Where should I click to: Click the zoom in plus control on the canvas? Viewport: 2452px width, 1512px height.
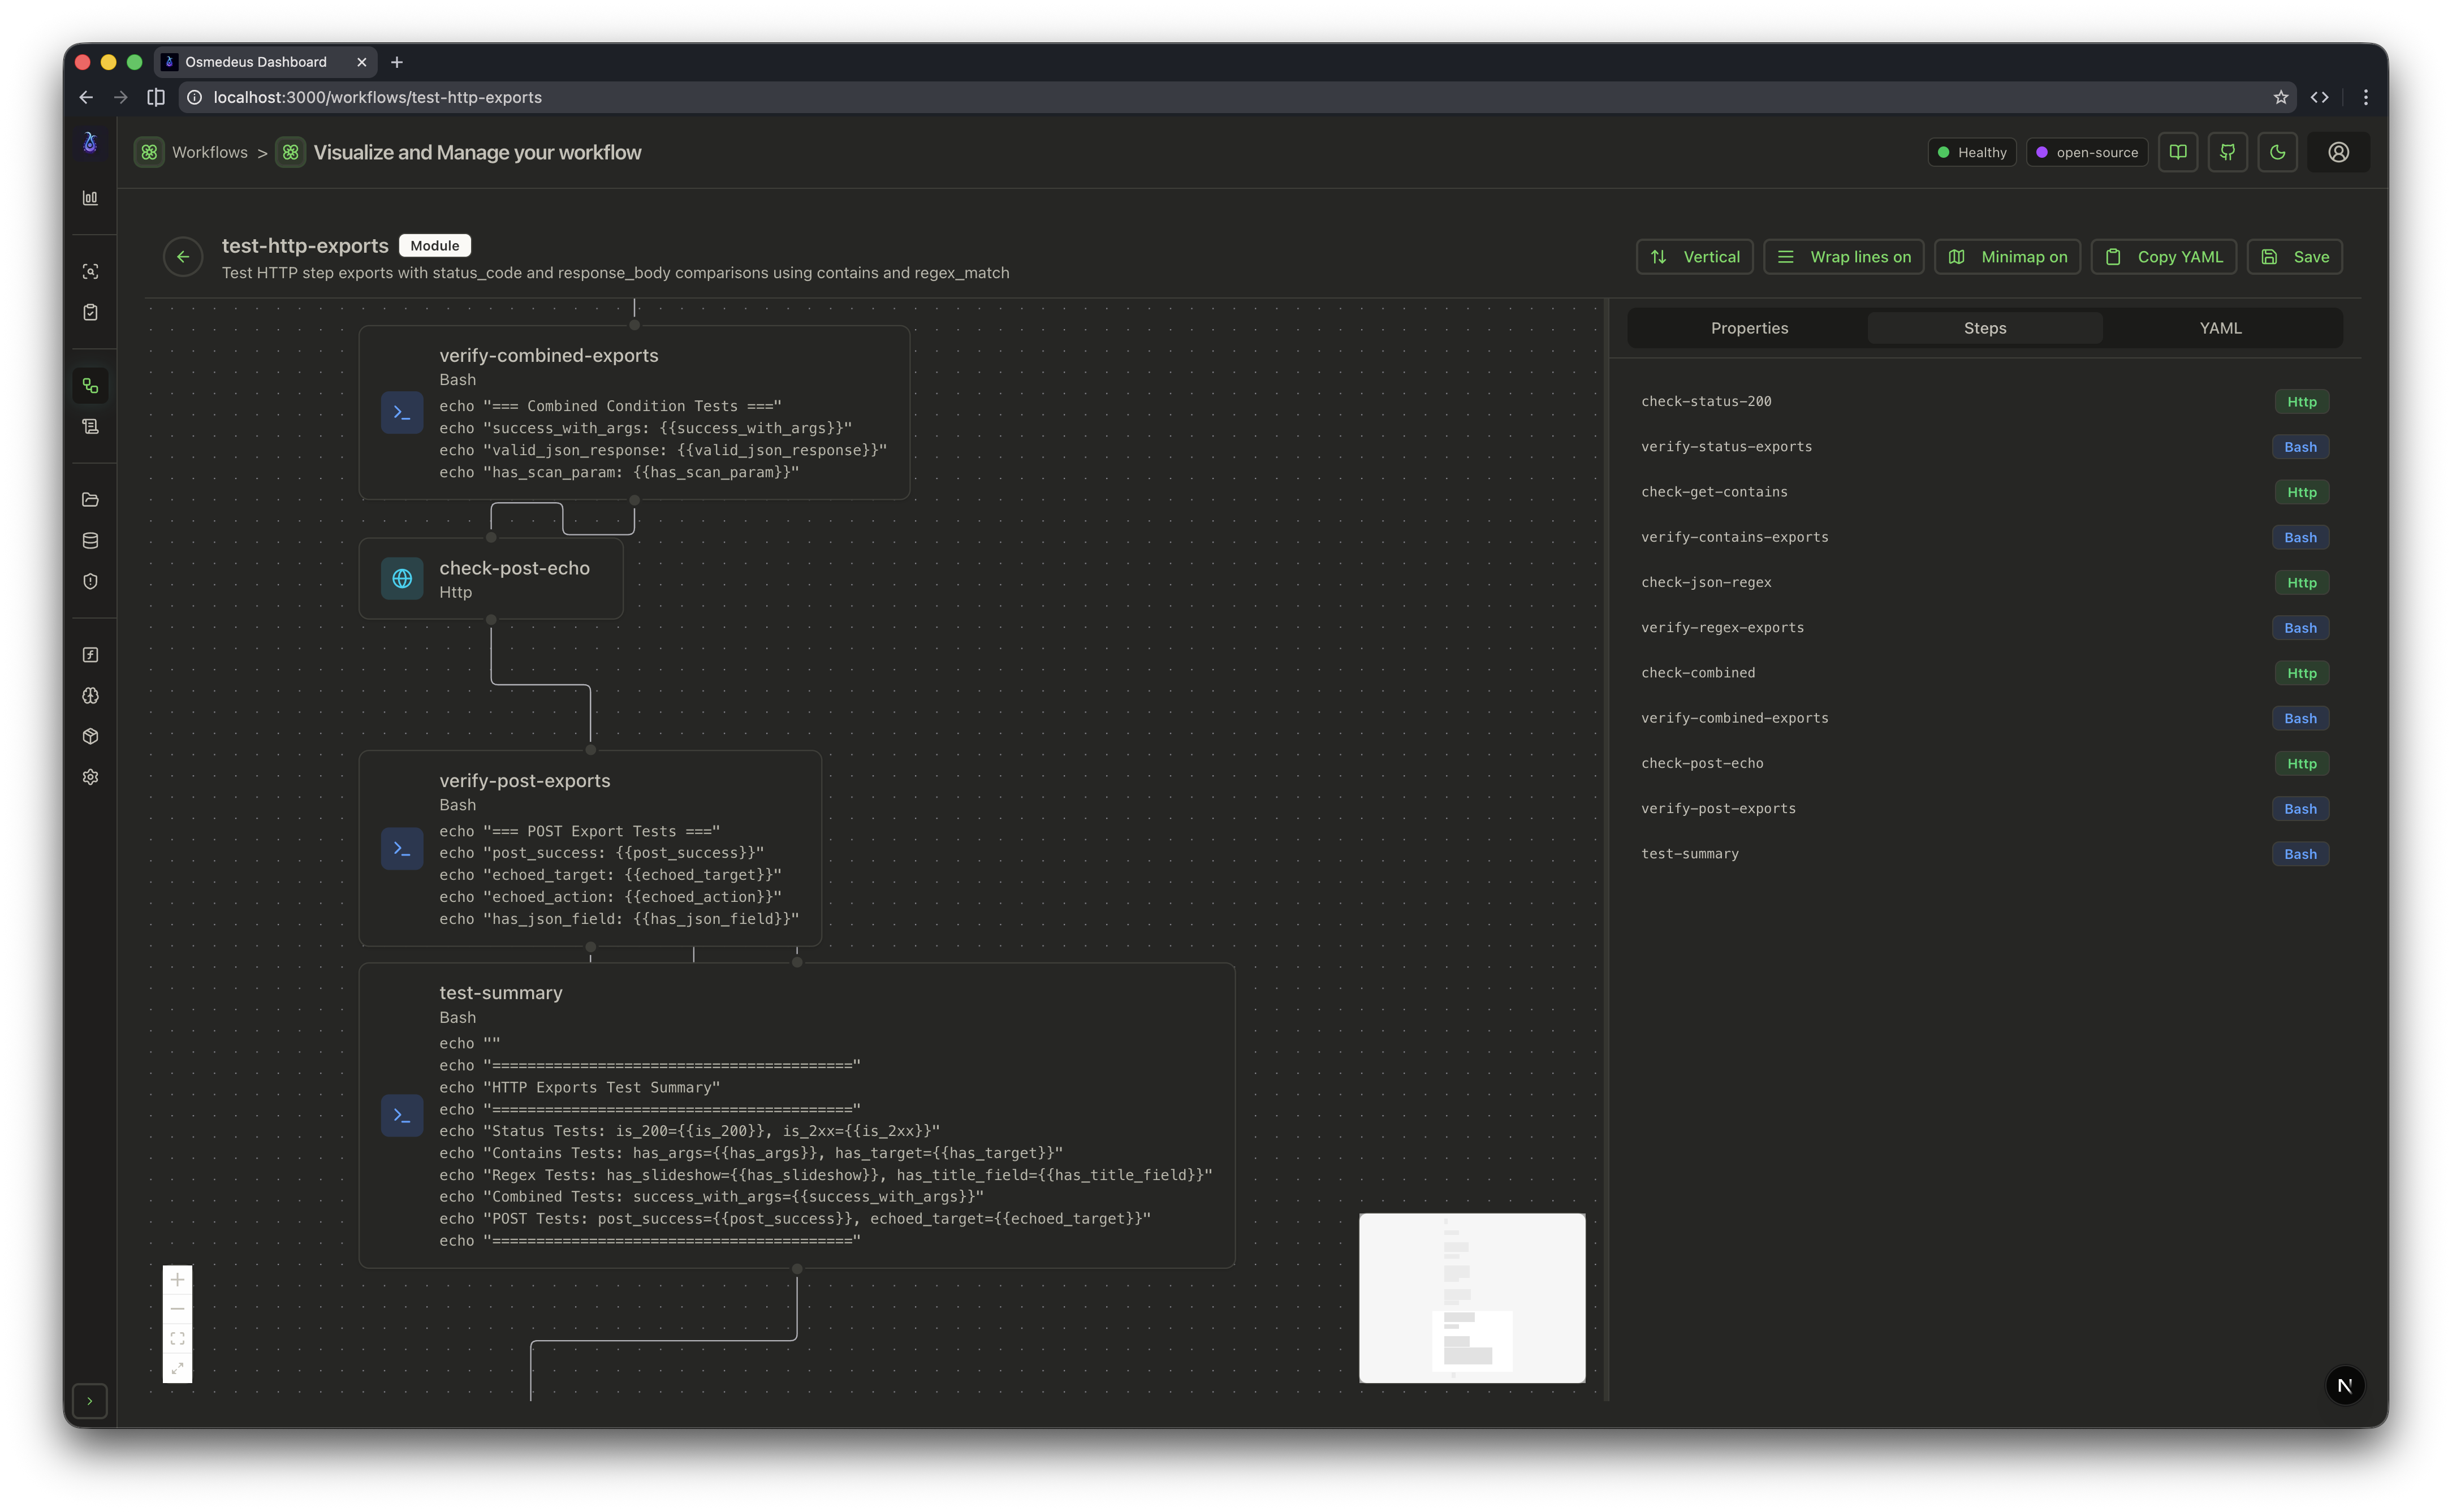tap(178, 1279)
